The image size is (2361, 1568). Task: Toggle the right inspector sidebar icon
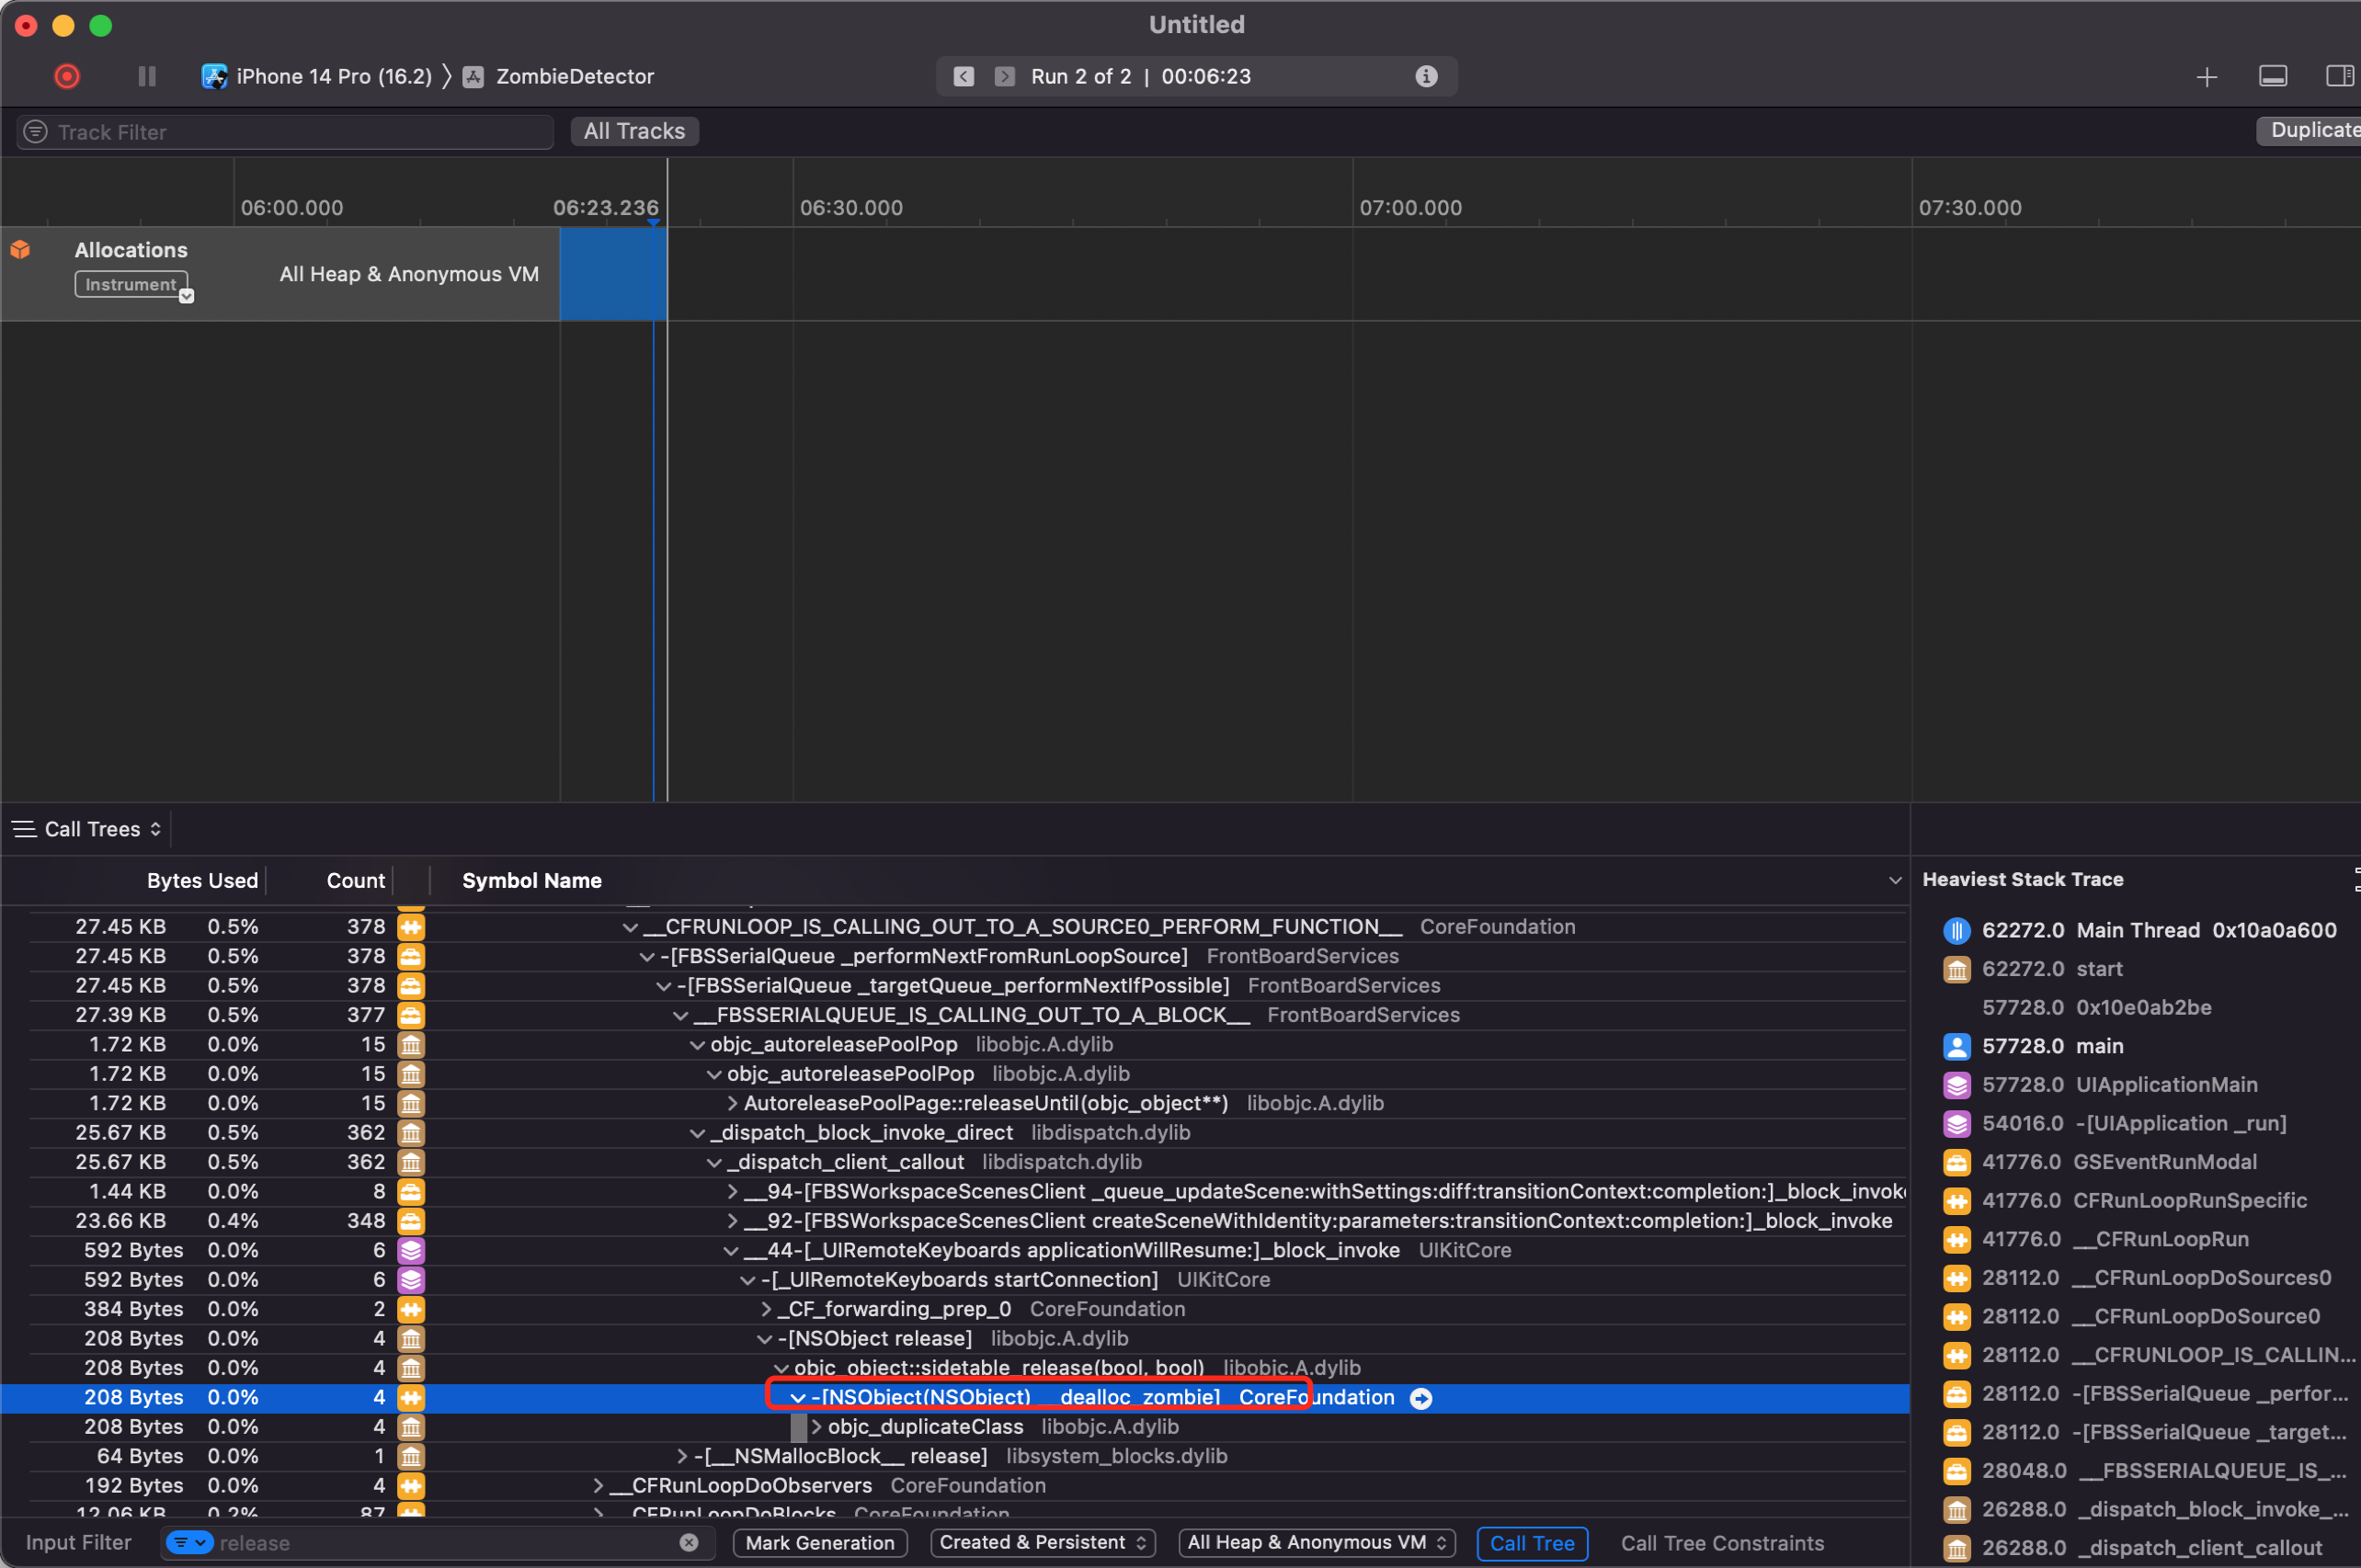(2339, 76)
